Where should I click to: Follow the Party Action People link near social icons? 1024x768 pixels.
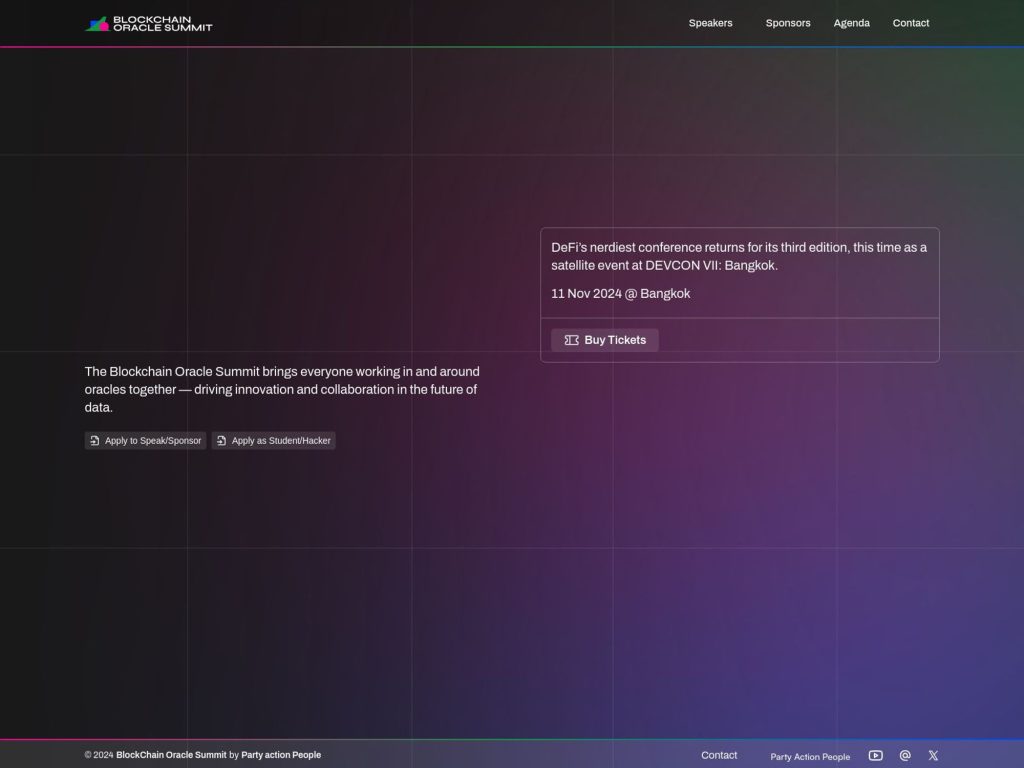810,757
